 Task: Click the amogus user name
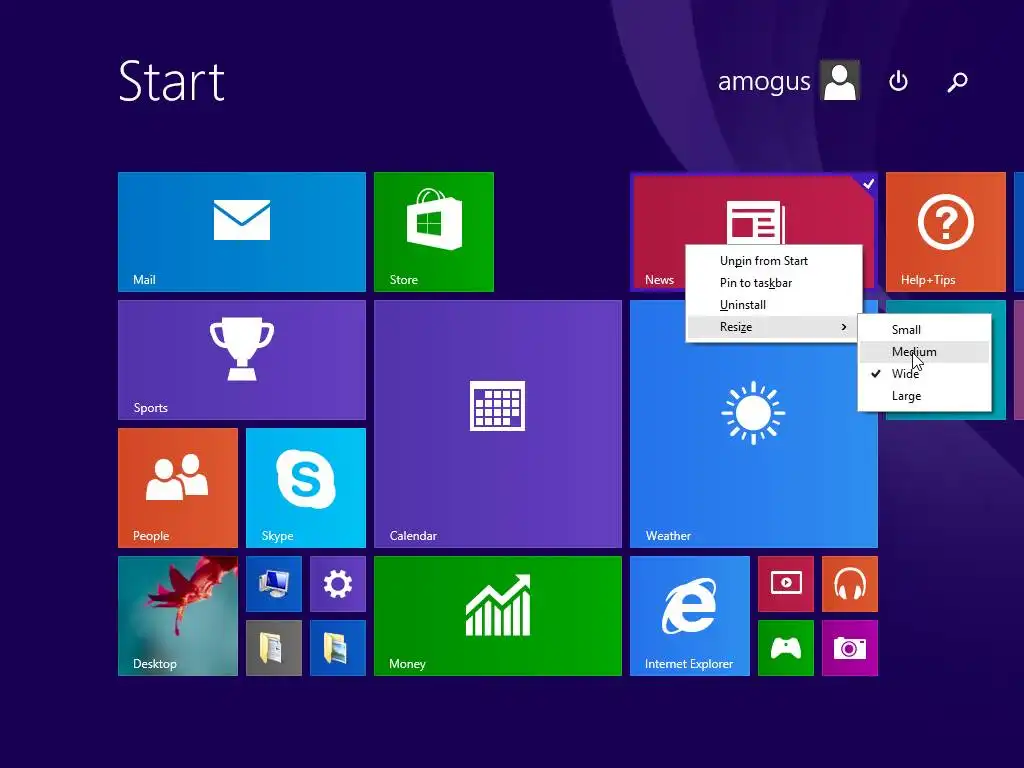tap(764, 82)
